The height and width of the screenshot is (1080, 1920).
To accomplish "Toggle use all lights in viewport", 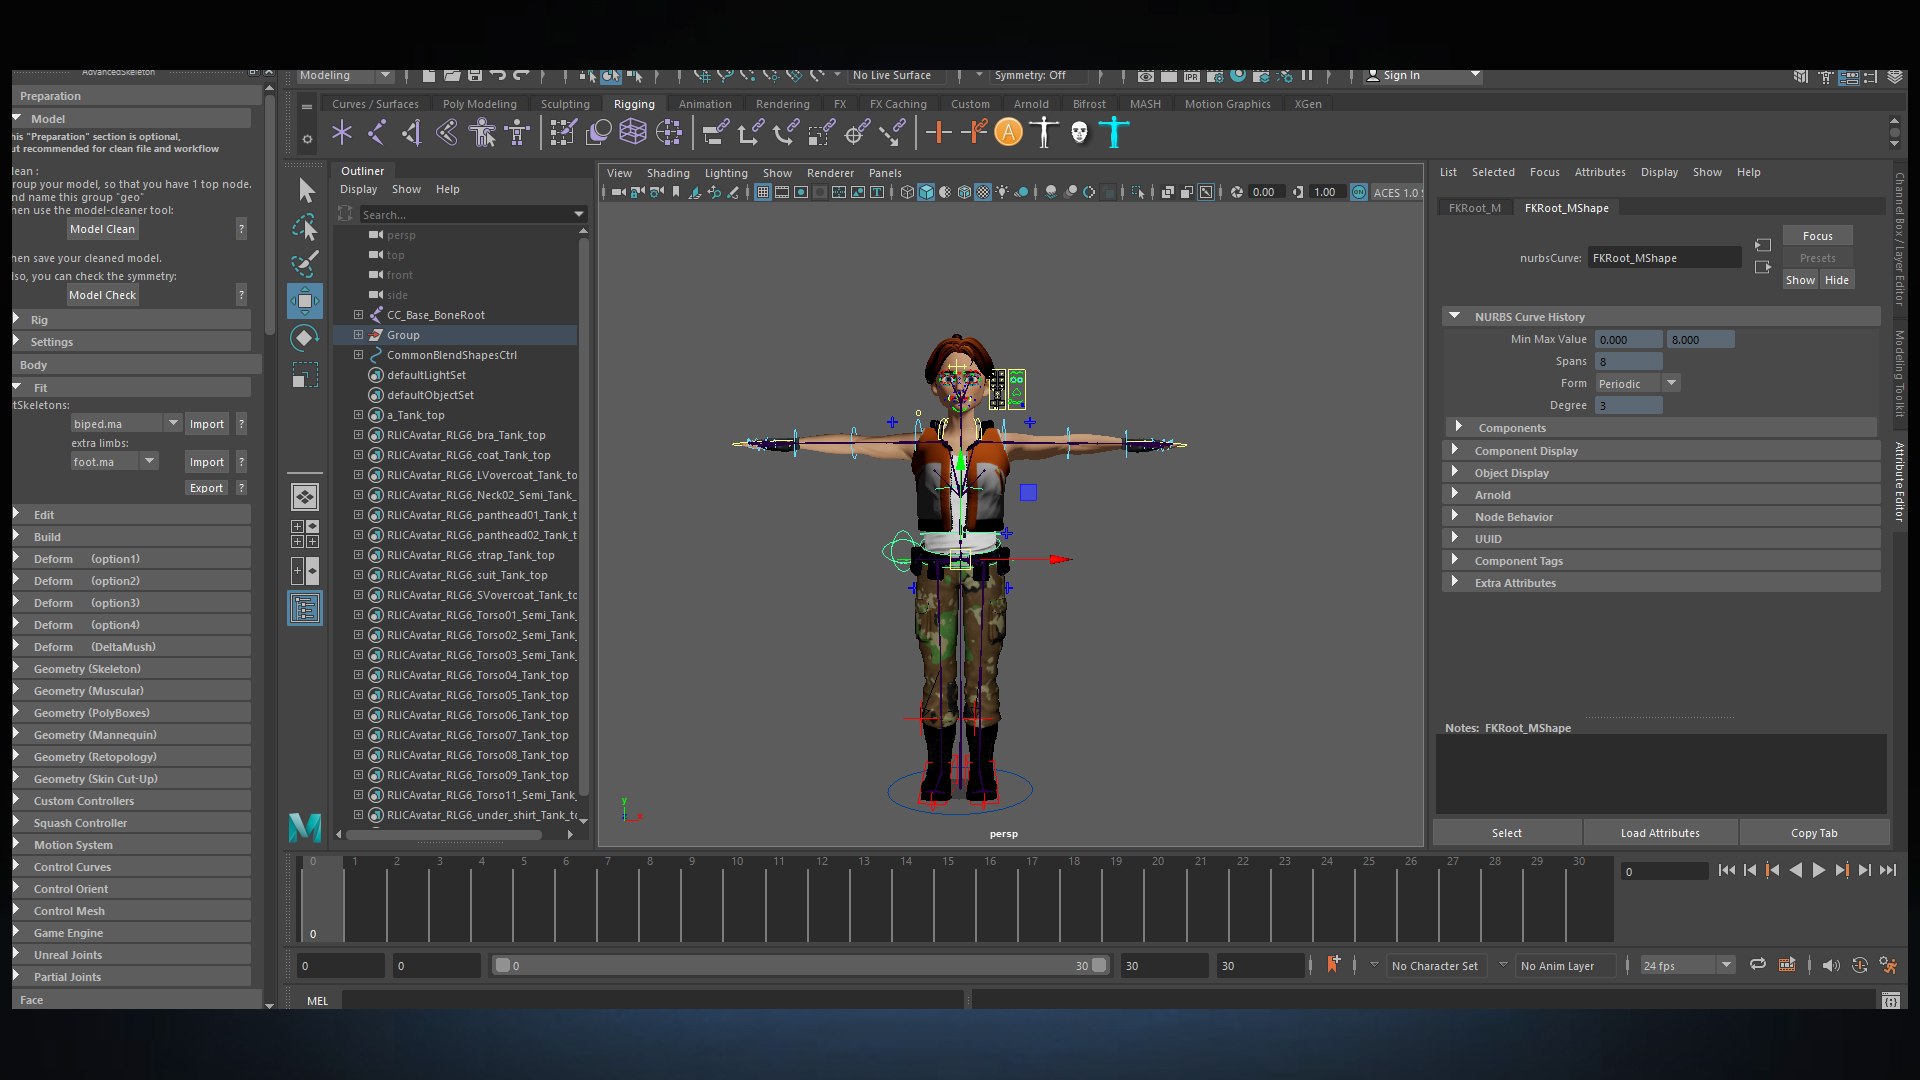I will coord(1002,192).
